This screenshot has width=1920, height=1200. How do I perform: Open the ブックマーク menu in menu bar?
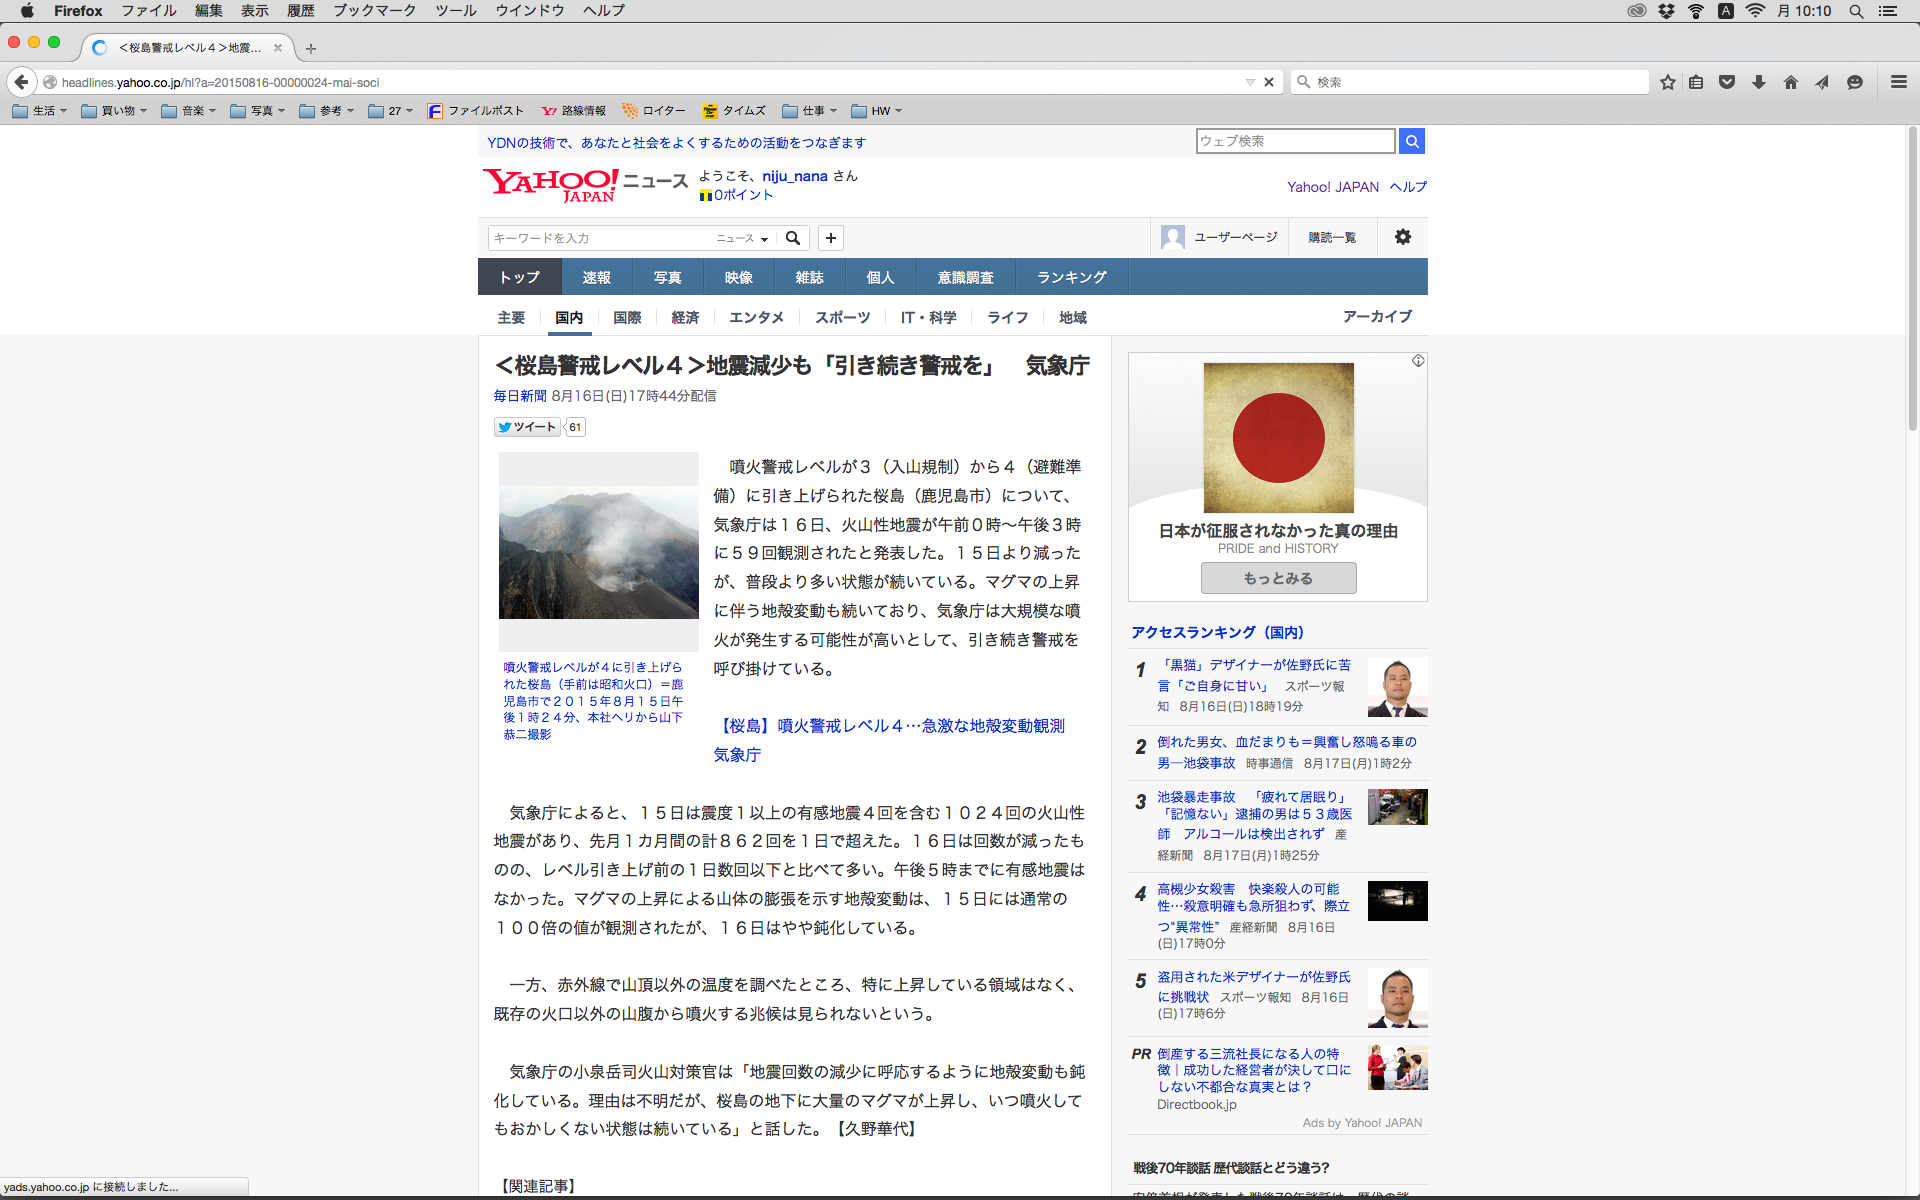click(x=374, y=11)
